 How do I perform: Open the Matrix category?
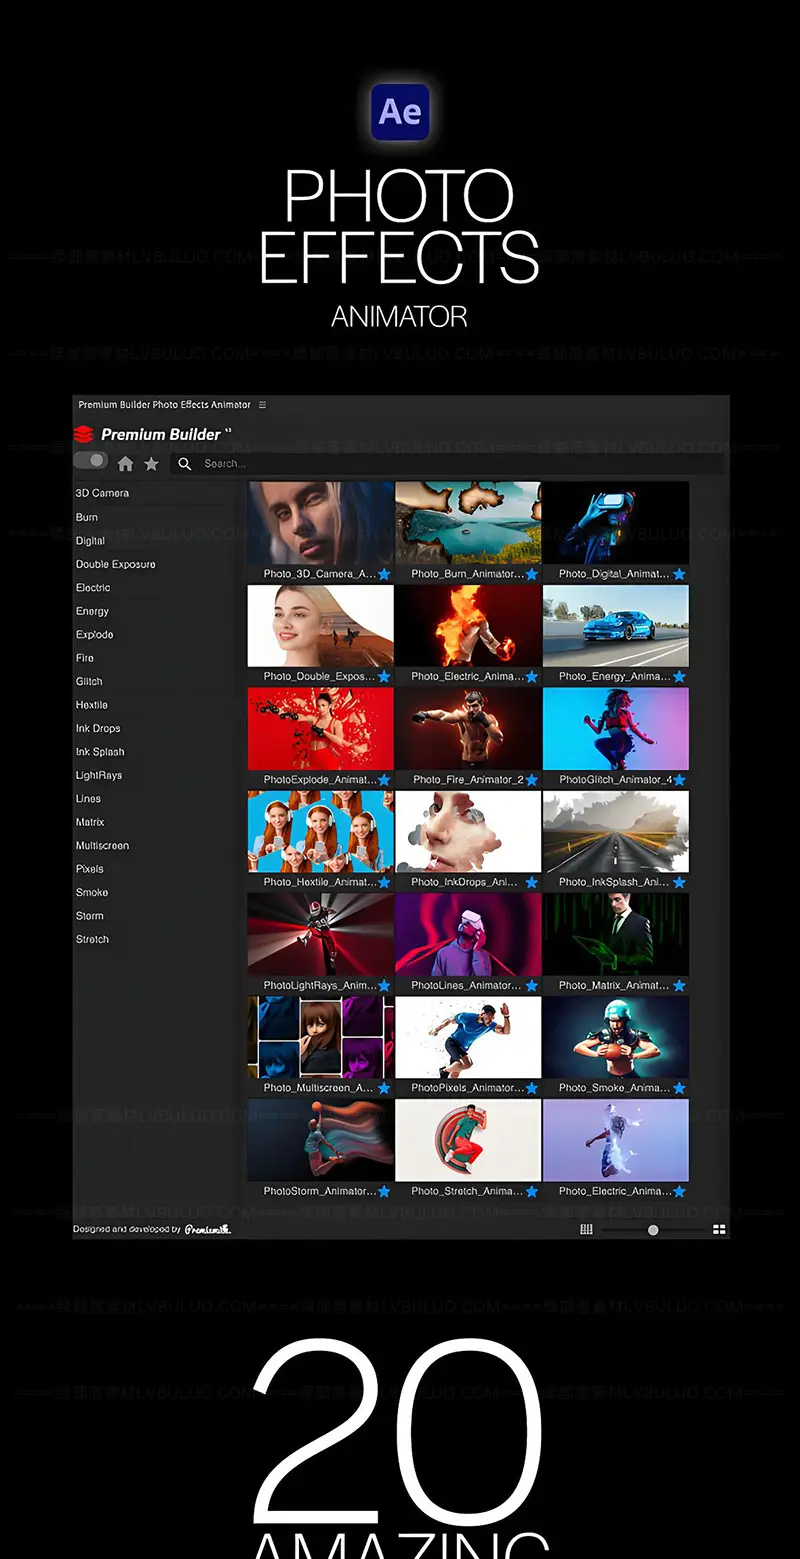click(90, 822)
